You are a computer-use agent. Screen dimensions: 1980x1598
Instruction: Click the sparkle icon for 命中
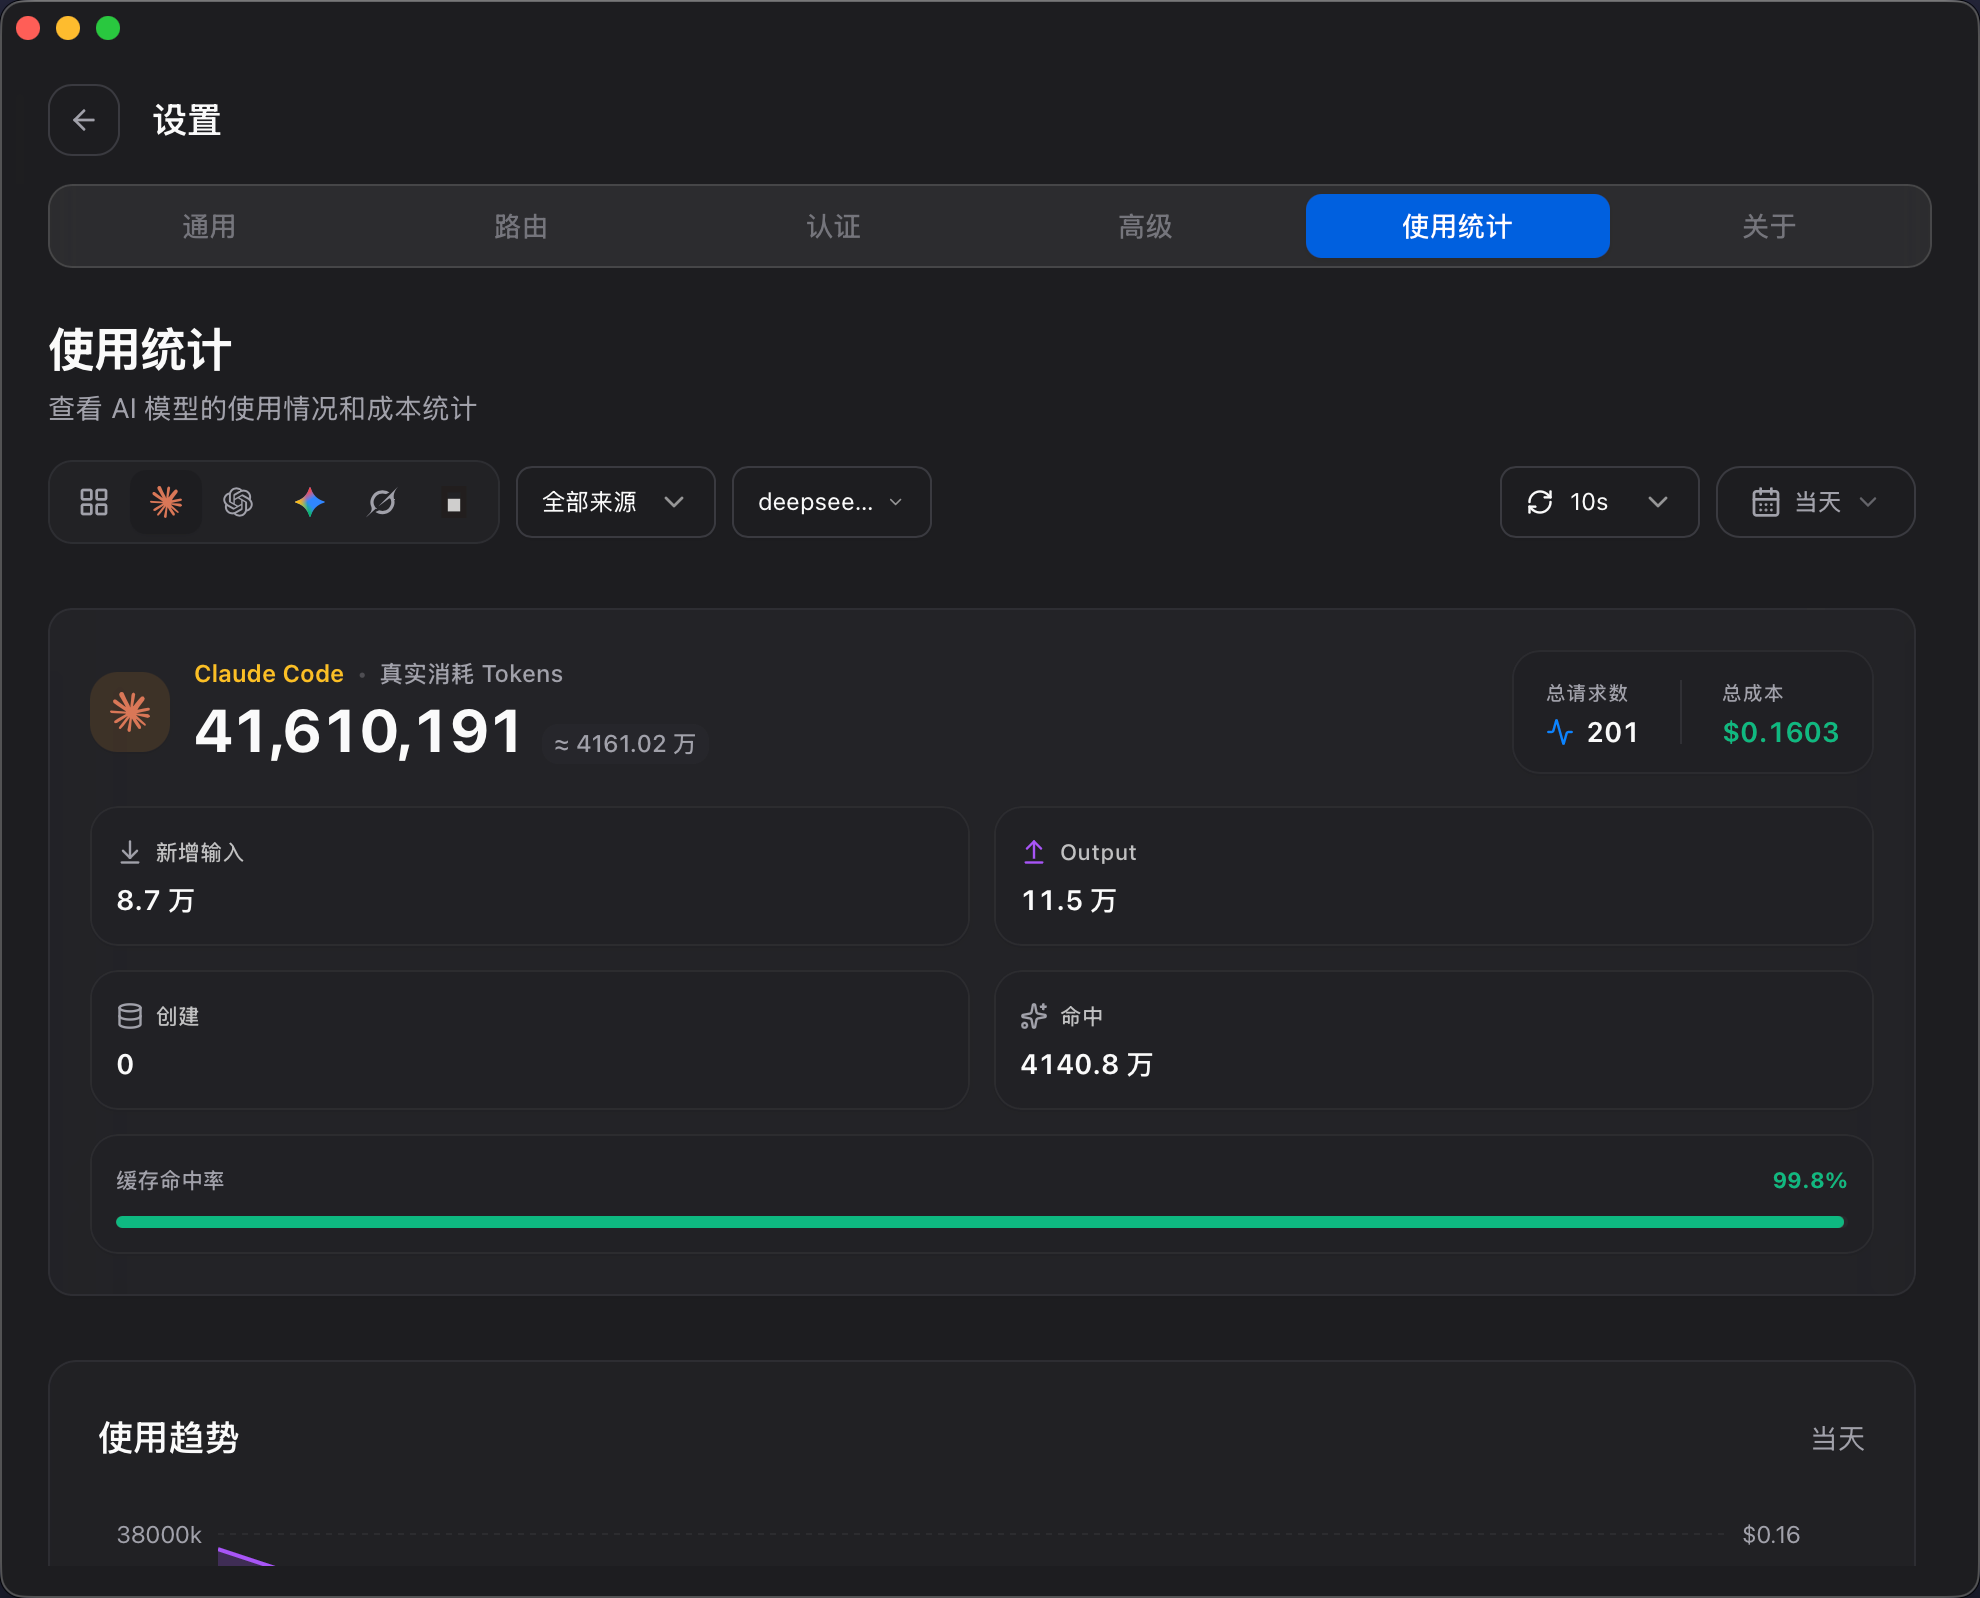[1034, 1016]
